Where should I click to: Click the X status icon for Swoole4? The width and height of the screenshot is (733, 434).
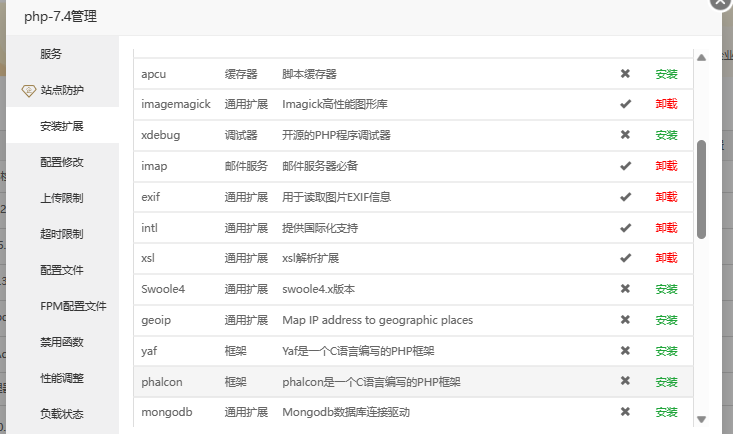click(625, 289)
